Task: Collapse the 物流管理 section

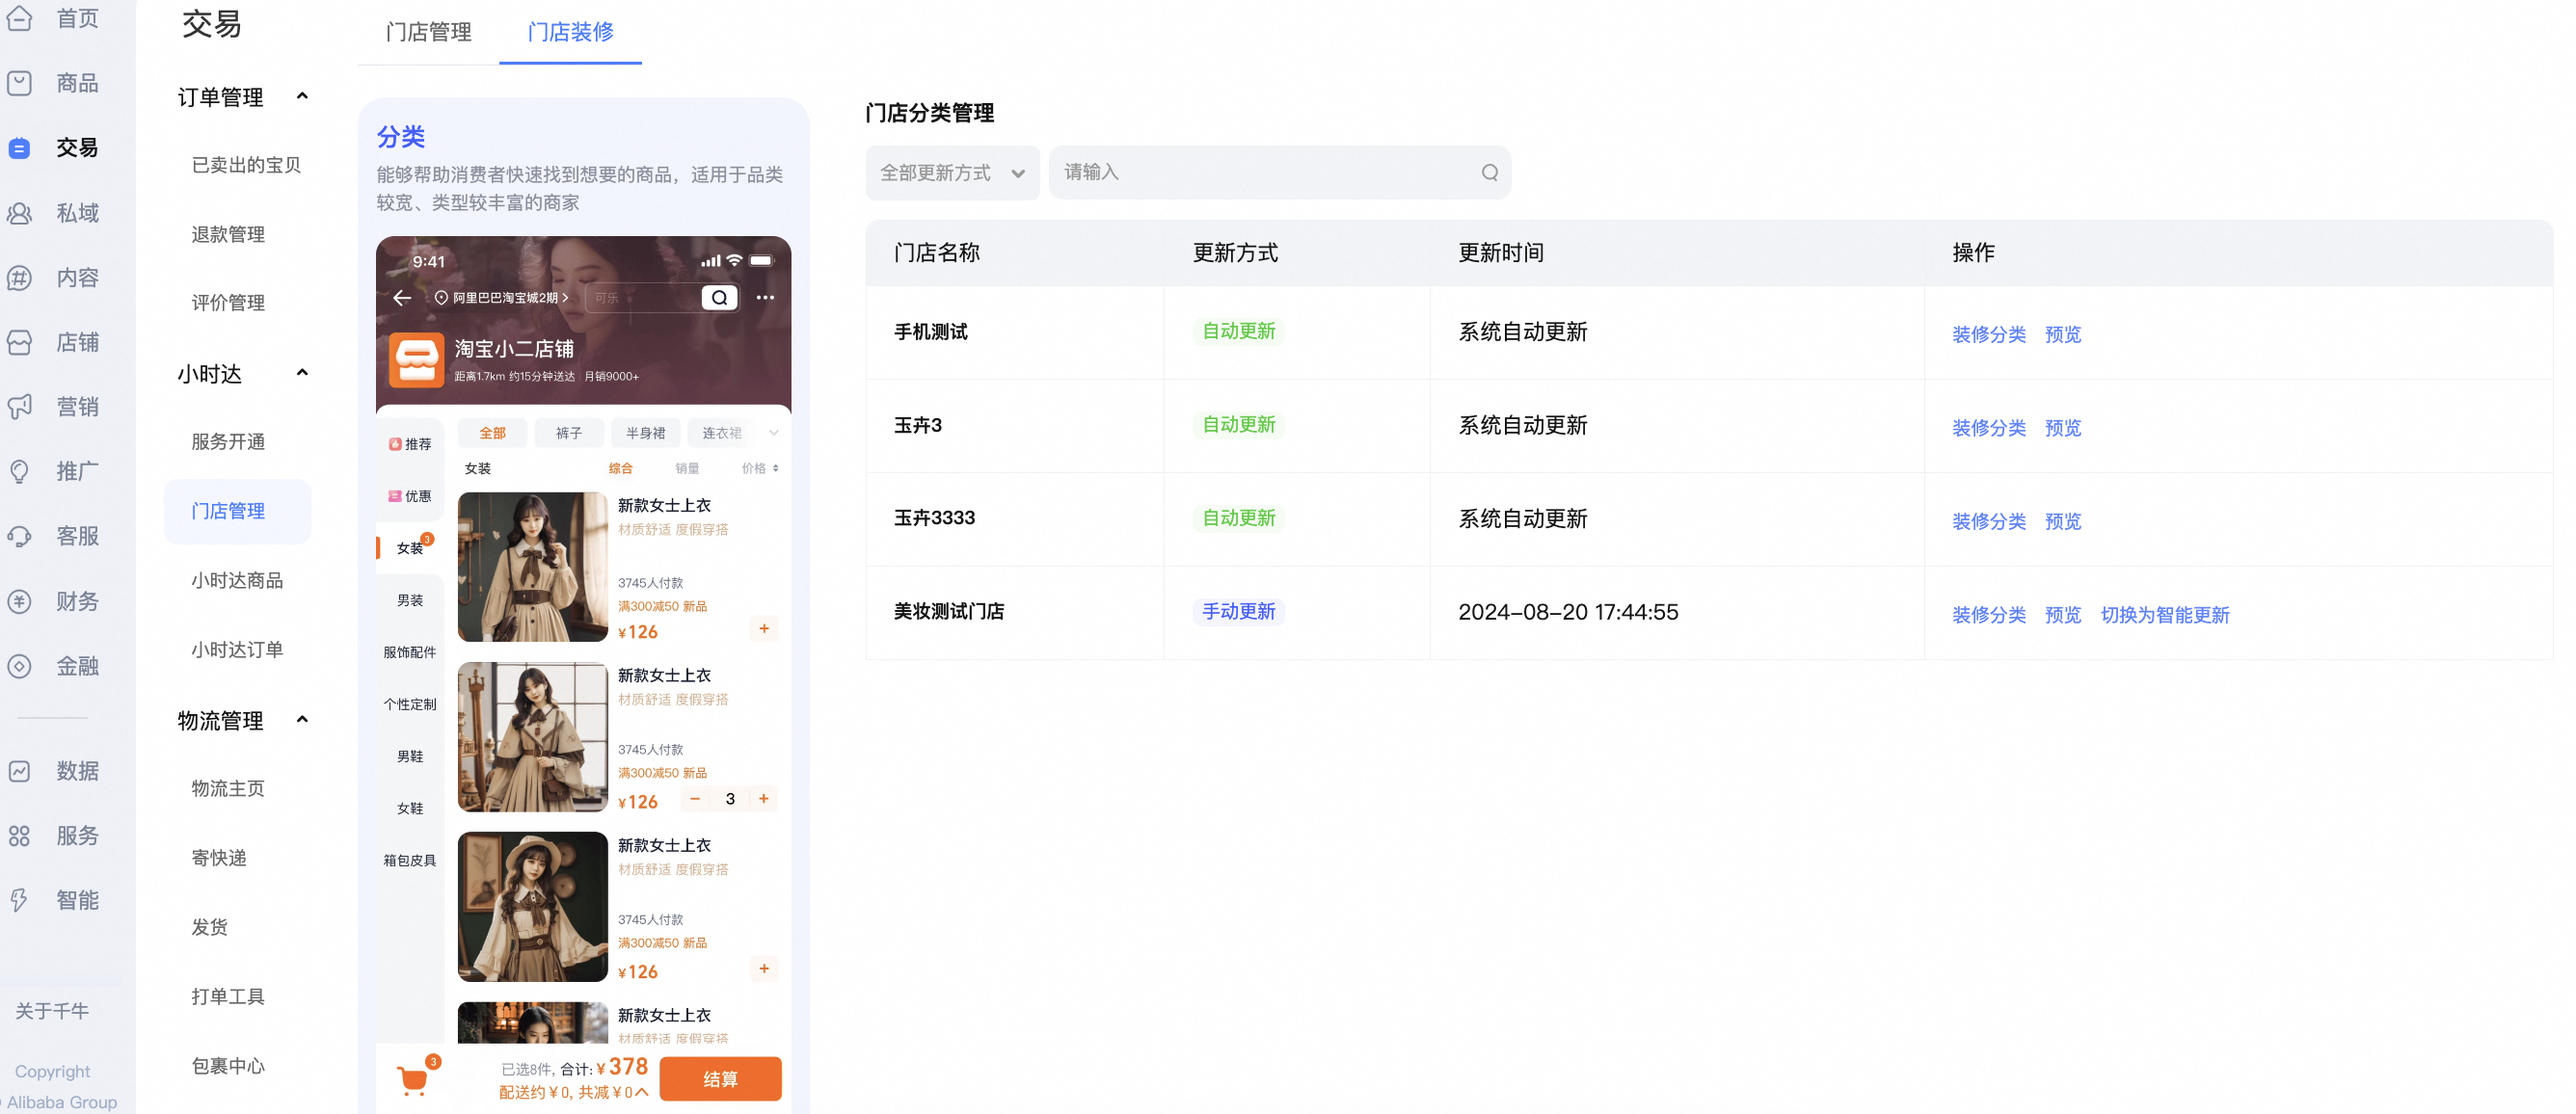Action: point(302,720)
